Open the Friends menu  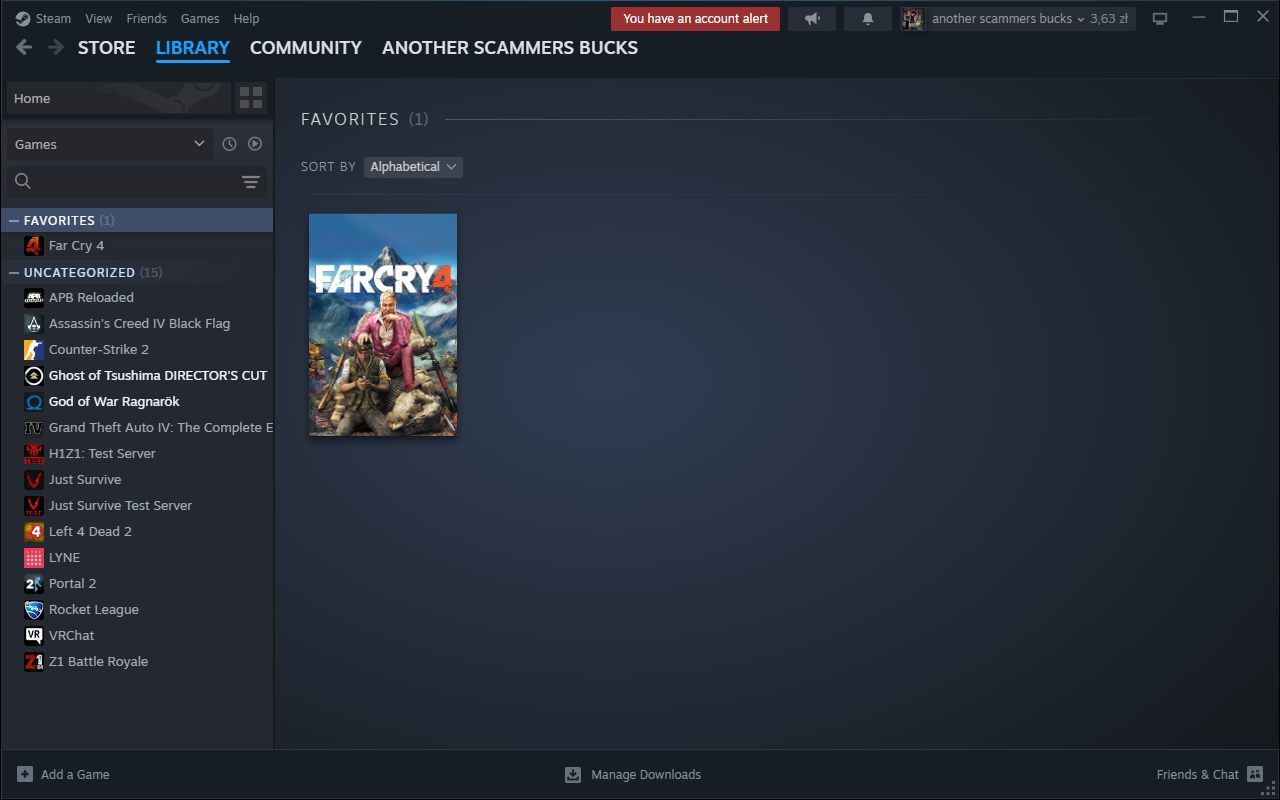coord(147,19)
